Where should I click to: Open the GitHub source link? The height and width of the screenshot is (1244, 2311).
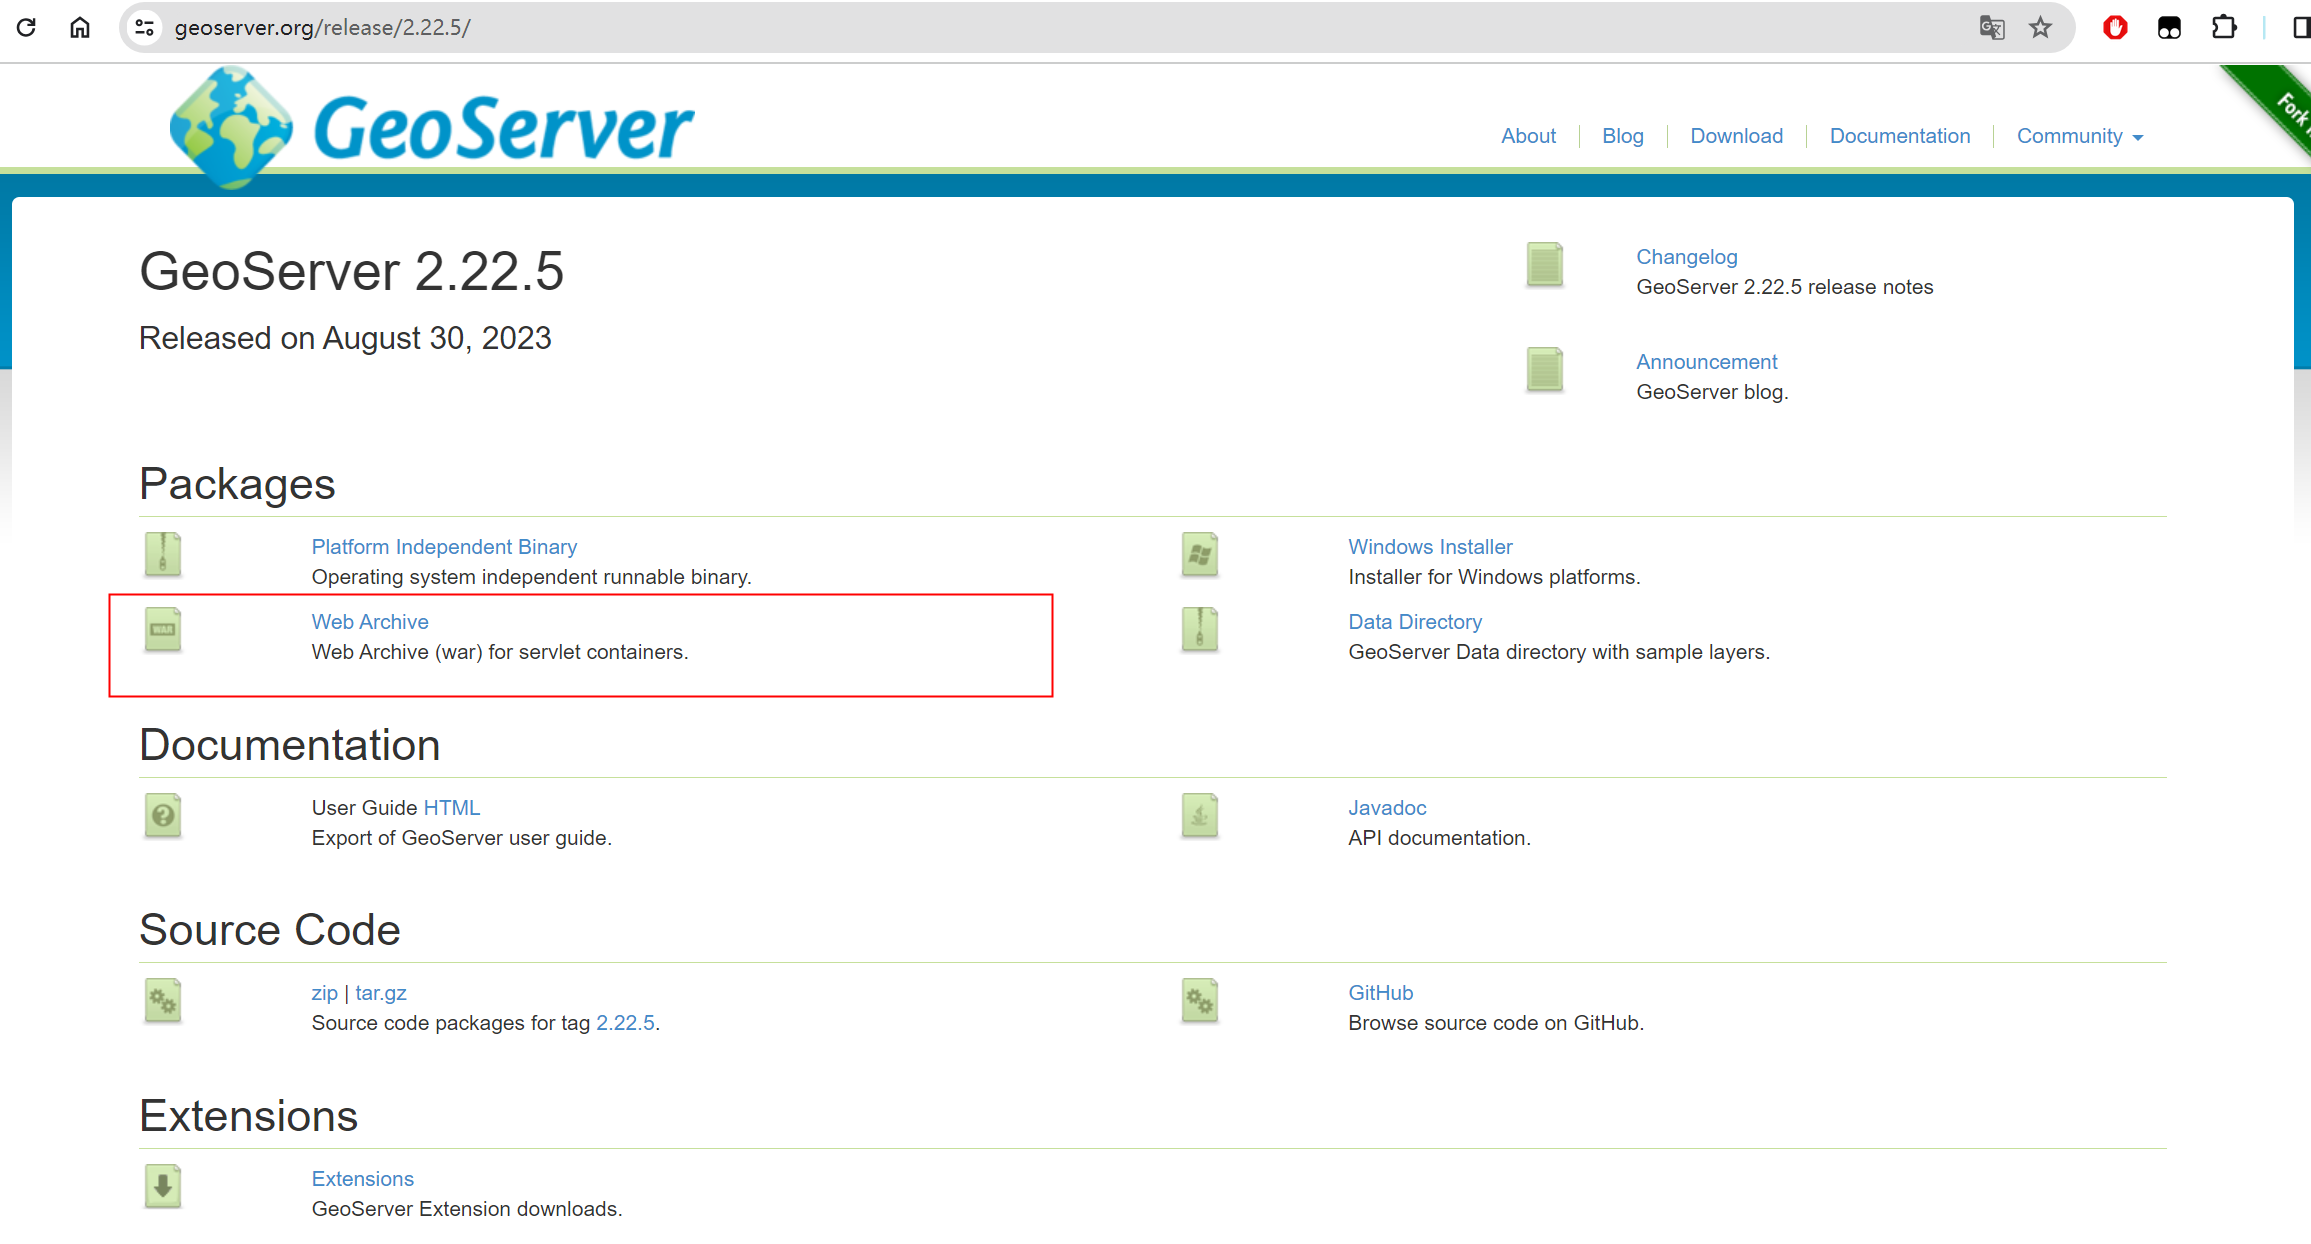1380,993
